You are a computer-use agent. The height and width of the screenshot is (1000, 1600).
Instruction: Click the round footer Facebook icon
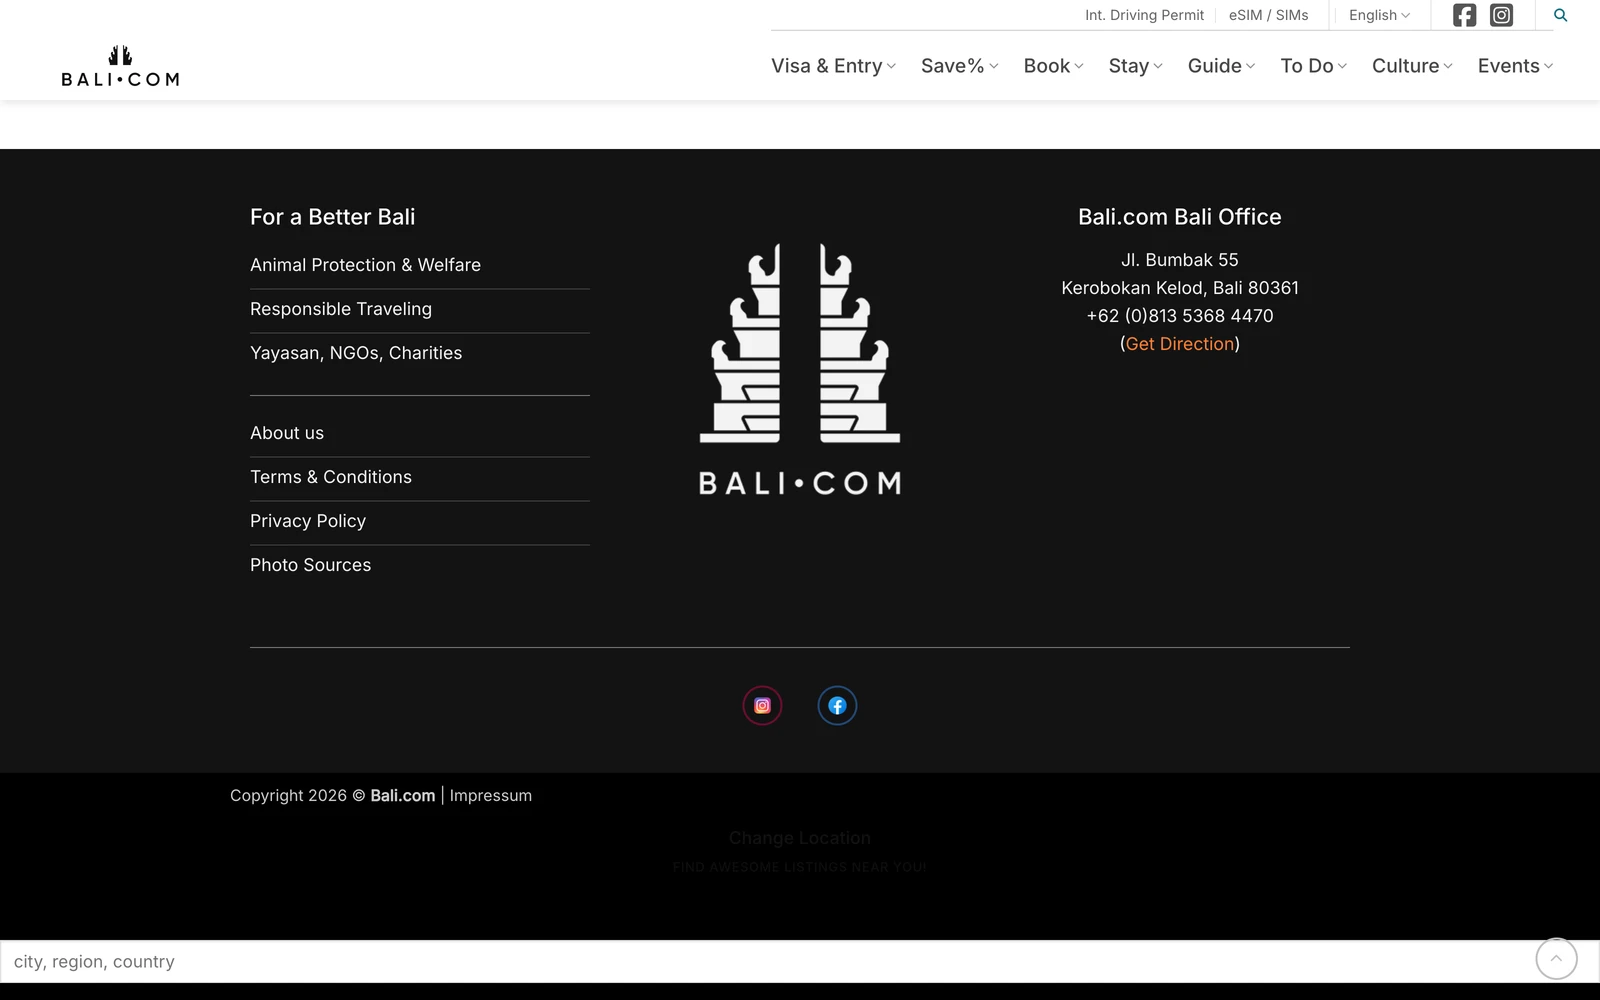click(837, 706)
